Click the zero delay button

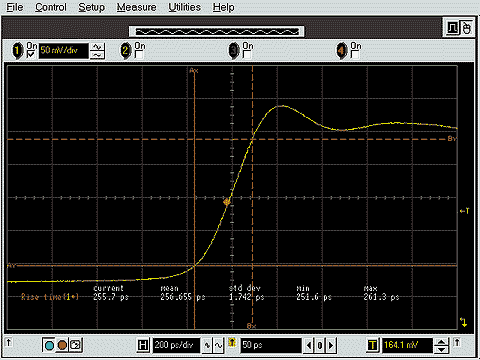[x=320, y=345]
